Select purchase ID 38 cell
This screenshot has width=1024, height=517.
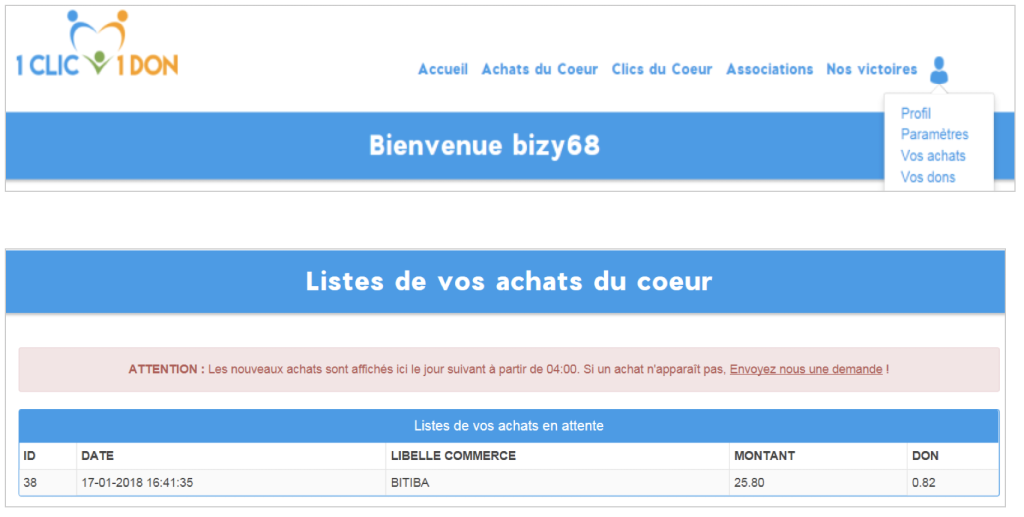point(48,483)
